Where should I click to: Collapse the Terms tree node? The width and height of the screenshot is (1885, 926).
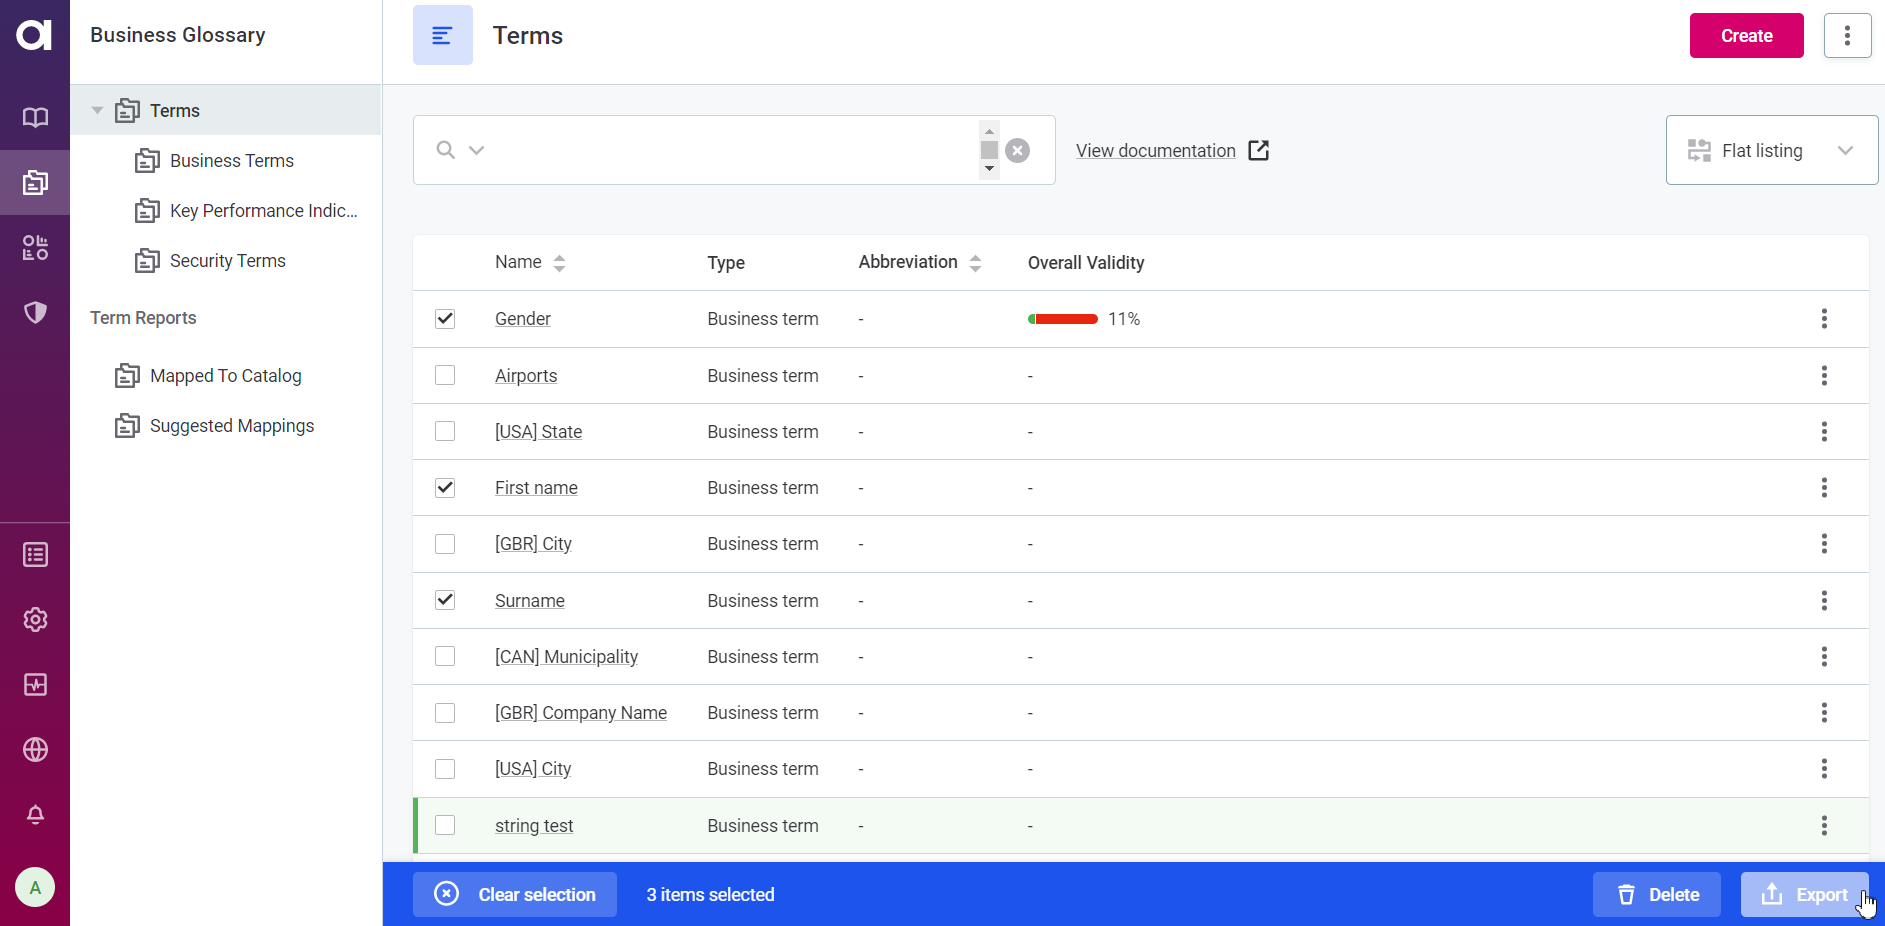click(x=97, y=110)
